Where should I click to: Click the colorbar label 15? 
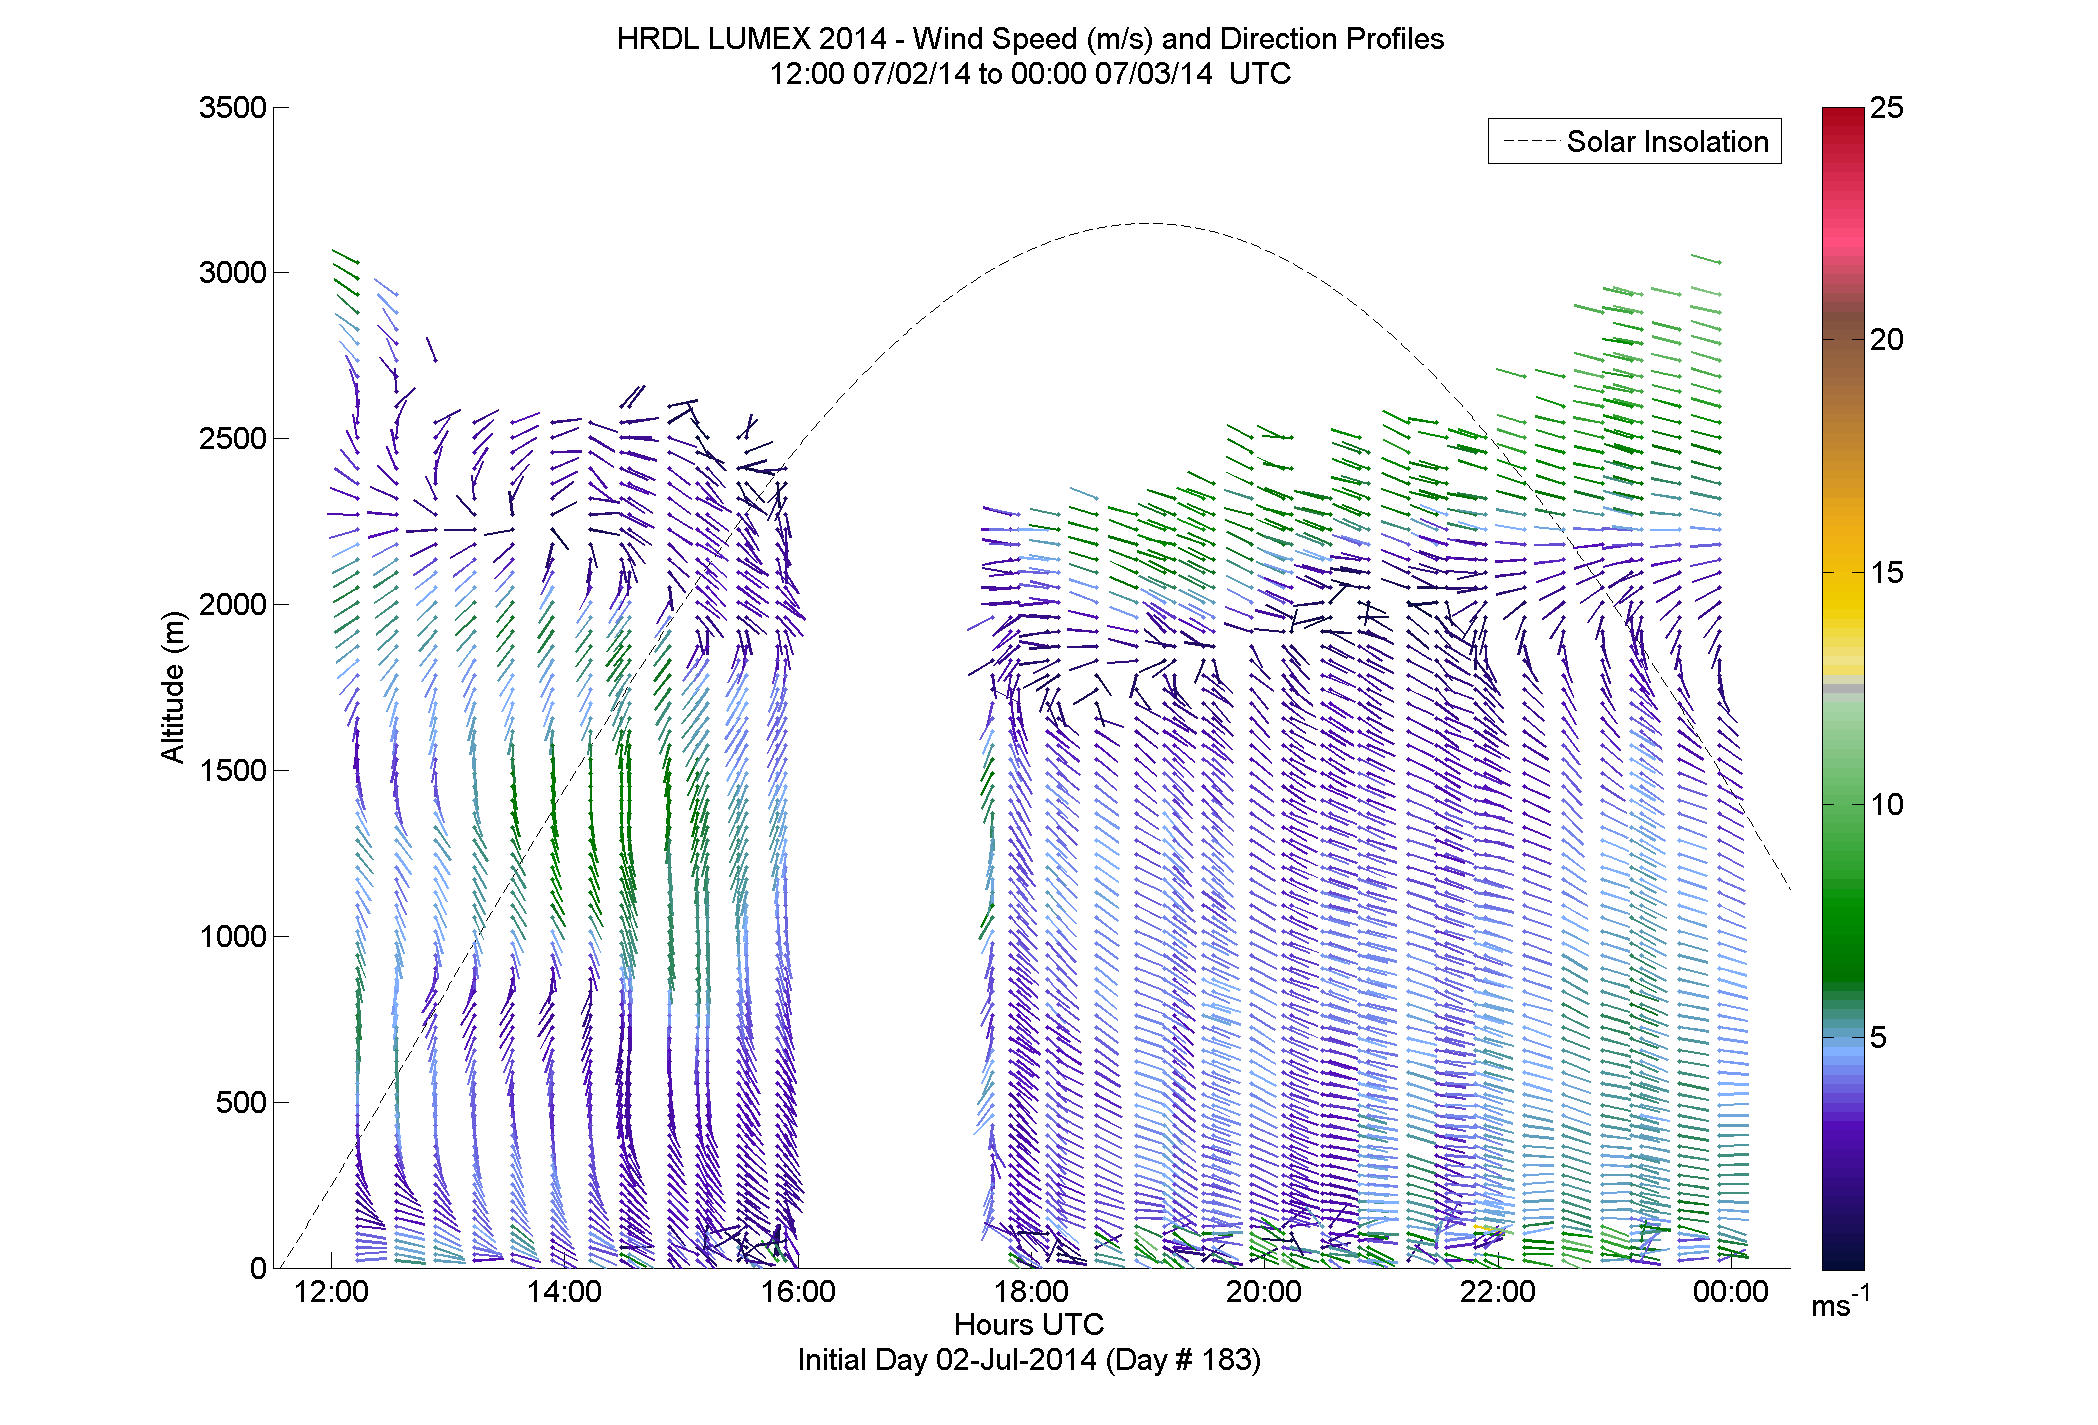tap(1887, 573)
